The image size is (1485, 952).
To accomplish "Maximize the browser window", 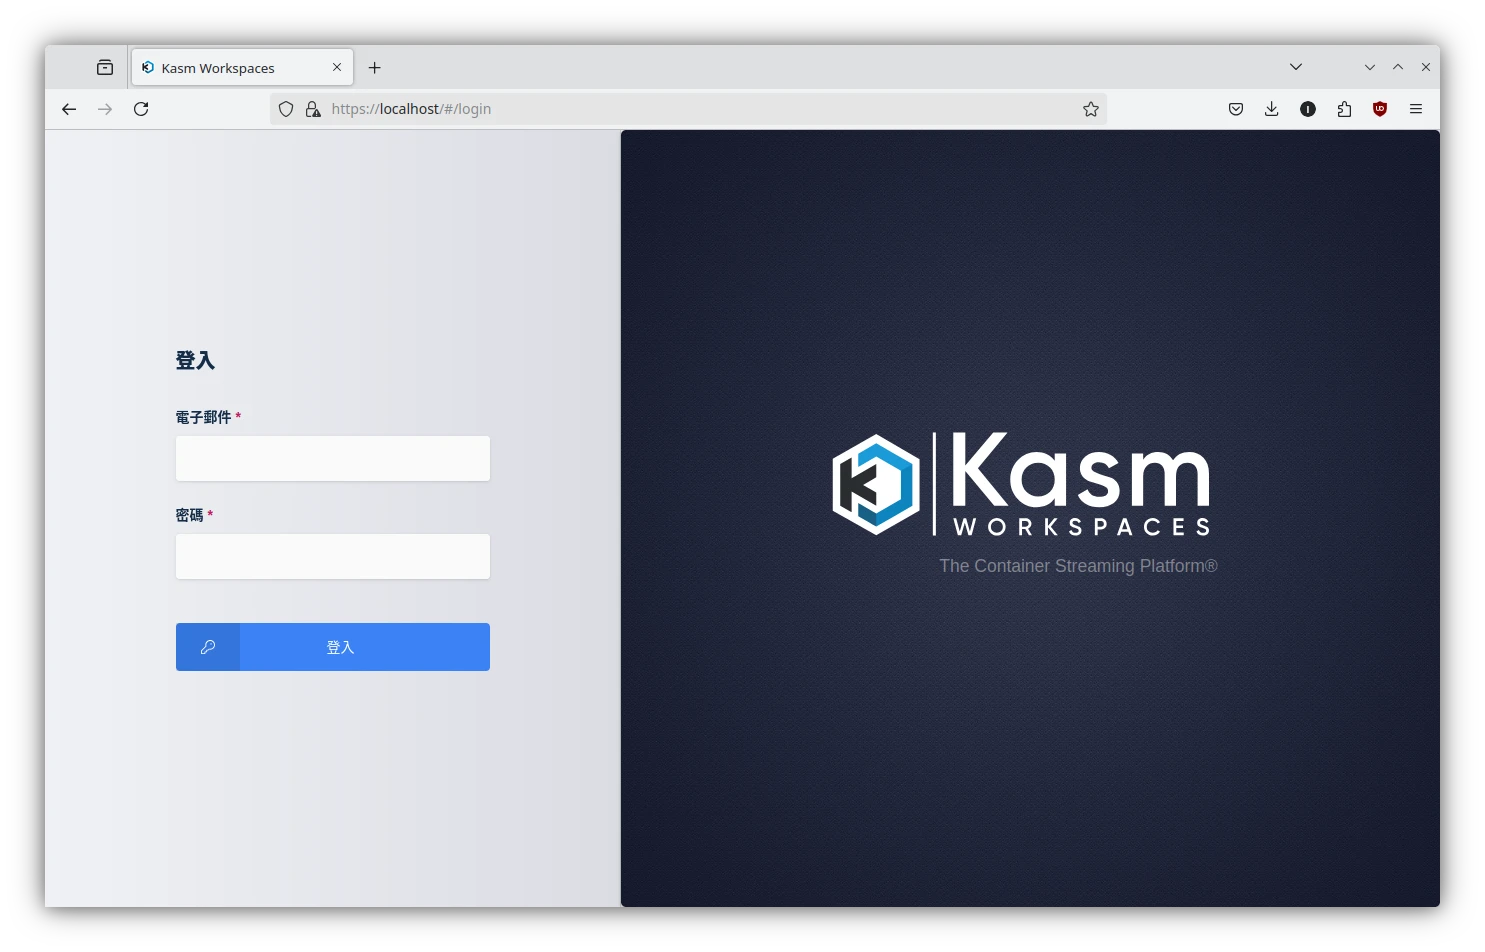I will point(1398,67).
